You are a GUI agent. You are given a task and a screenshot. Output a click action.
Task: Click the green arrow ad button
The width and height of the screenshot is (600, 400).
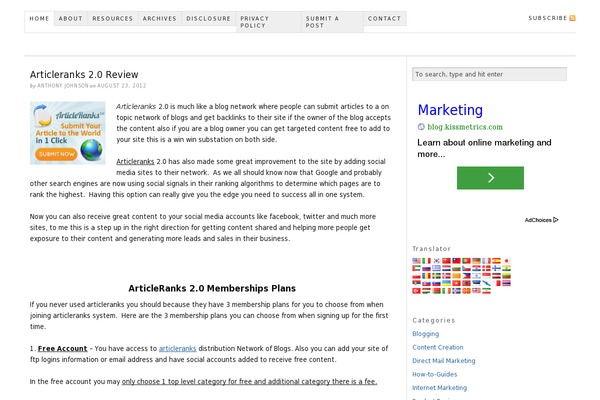490,178
